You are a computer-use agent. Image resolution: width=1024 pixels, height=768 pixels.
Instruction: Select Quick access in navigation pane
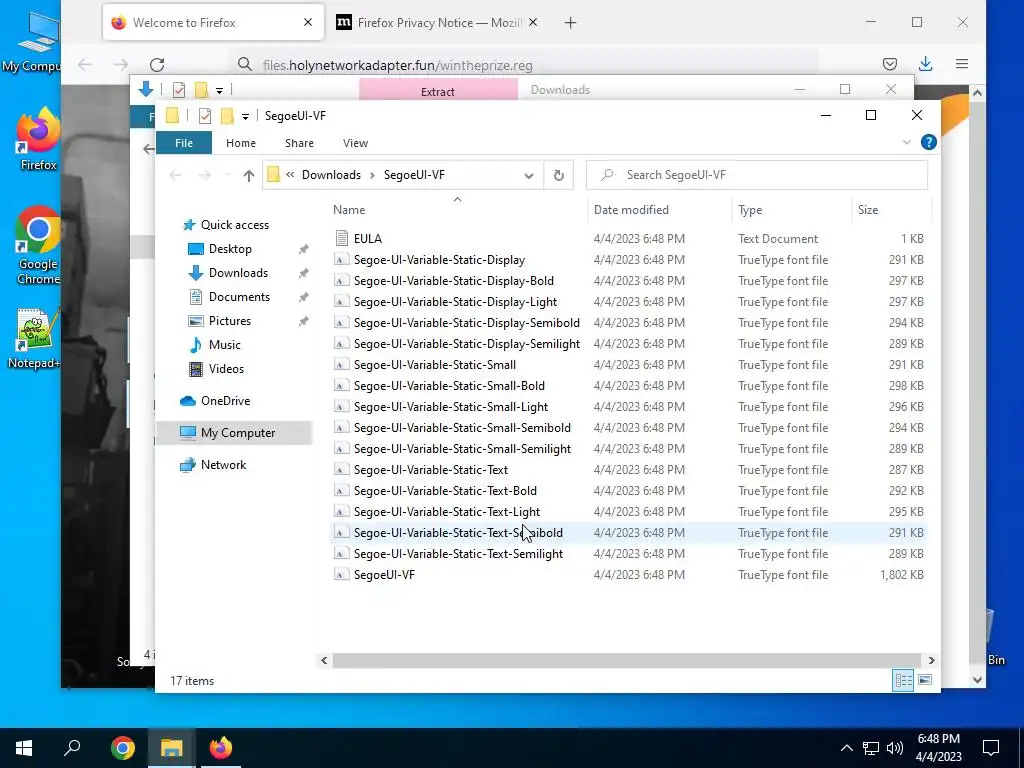click(234, 225)
